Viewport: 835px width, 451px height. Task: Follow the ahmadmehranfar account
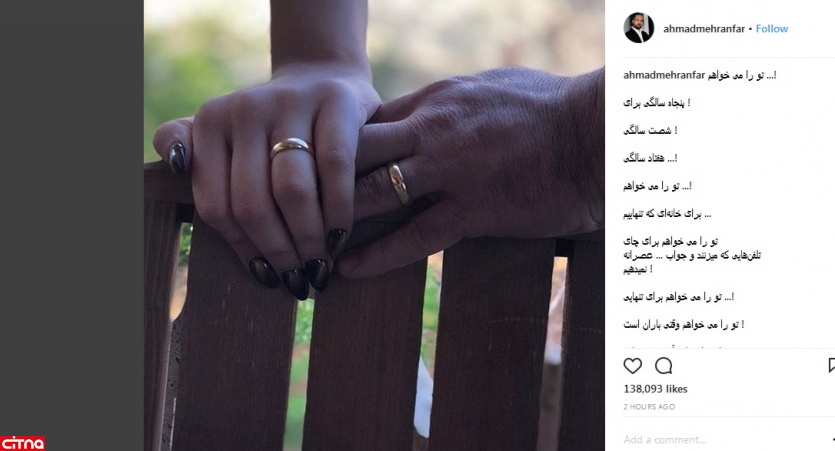click(772, 29)
